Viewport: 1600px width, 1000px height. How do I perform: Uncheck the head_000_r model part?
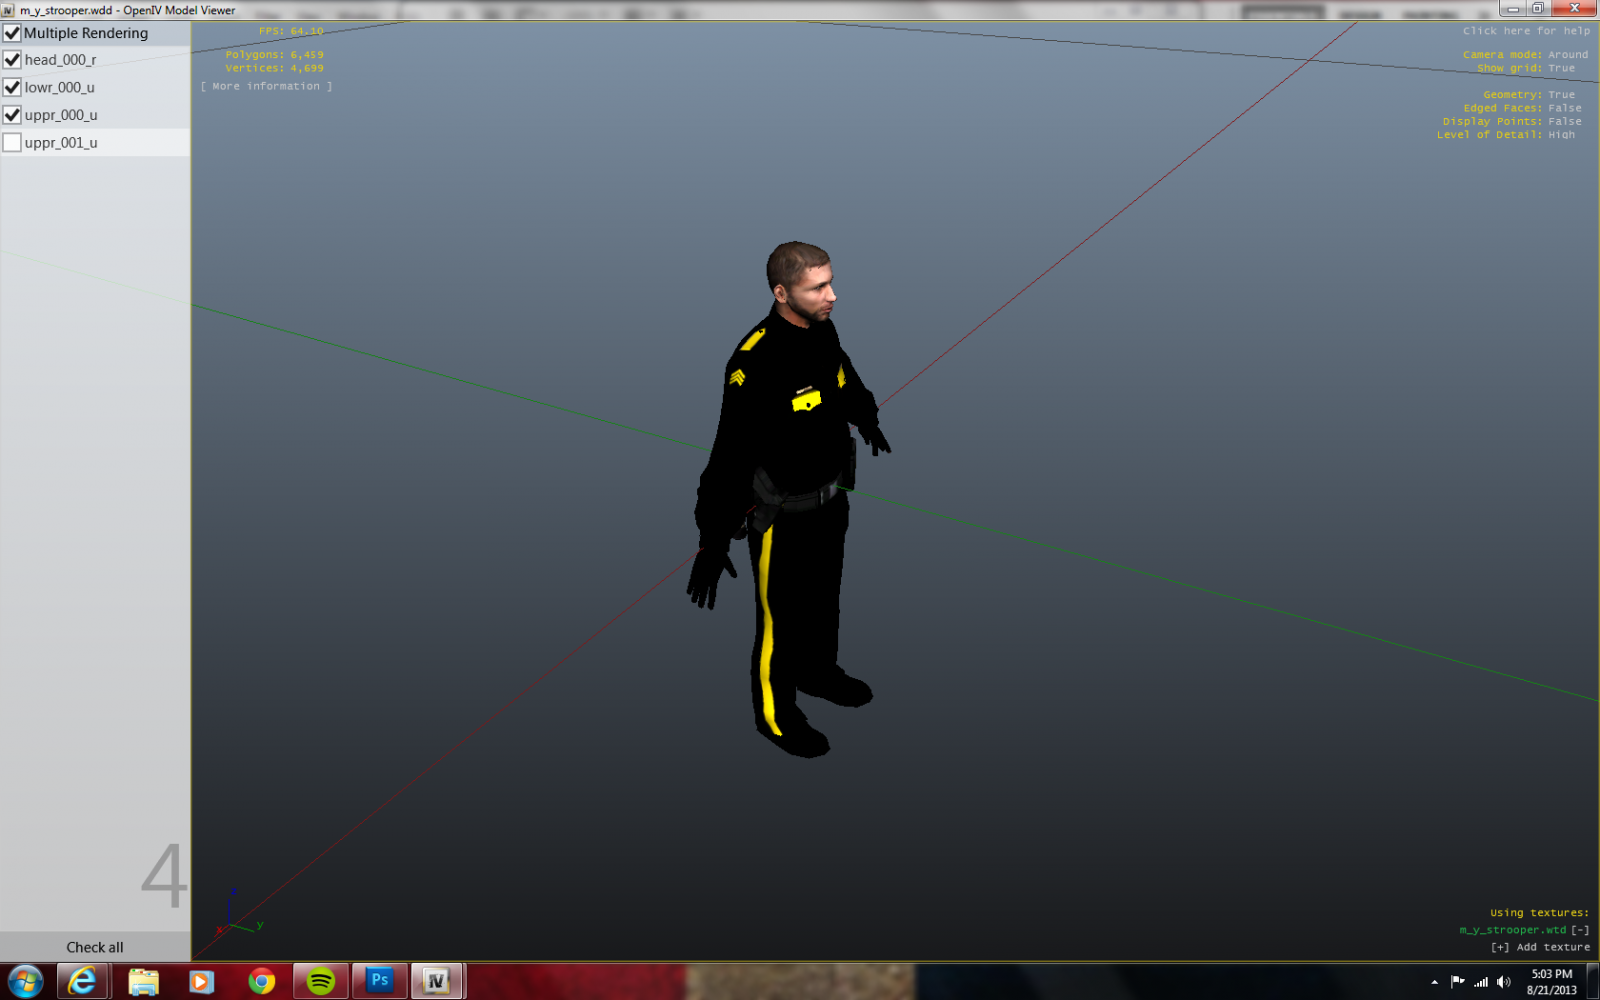click(13, 60)
